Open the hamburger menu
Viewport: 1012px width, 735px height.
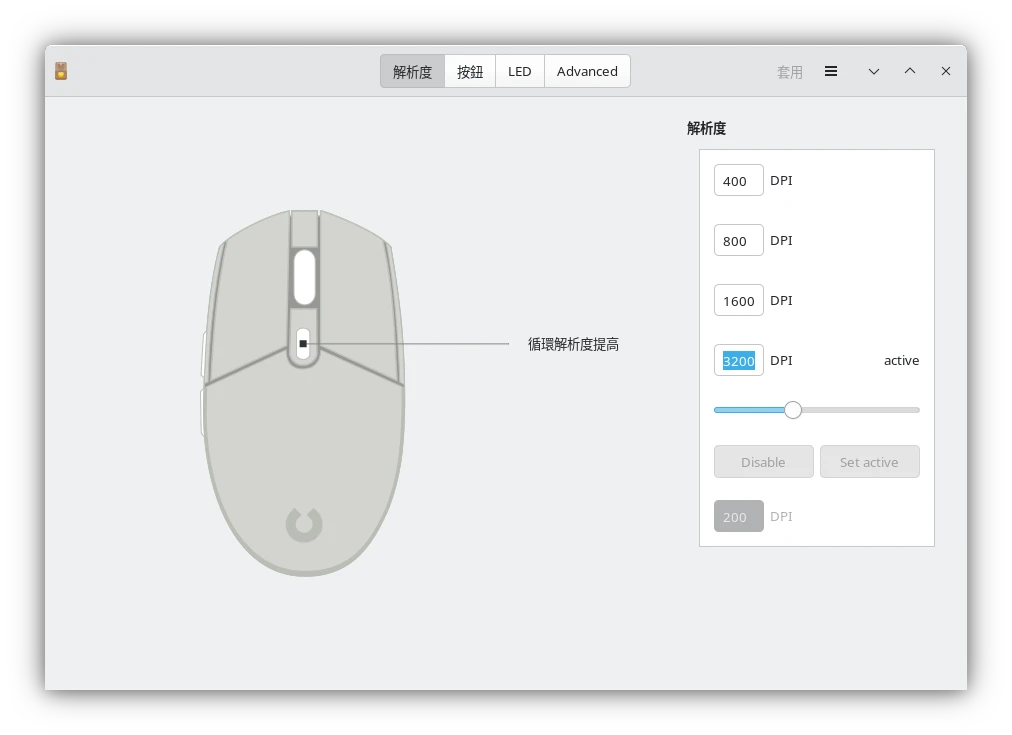point(830,71)
